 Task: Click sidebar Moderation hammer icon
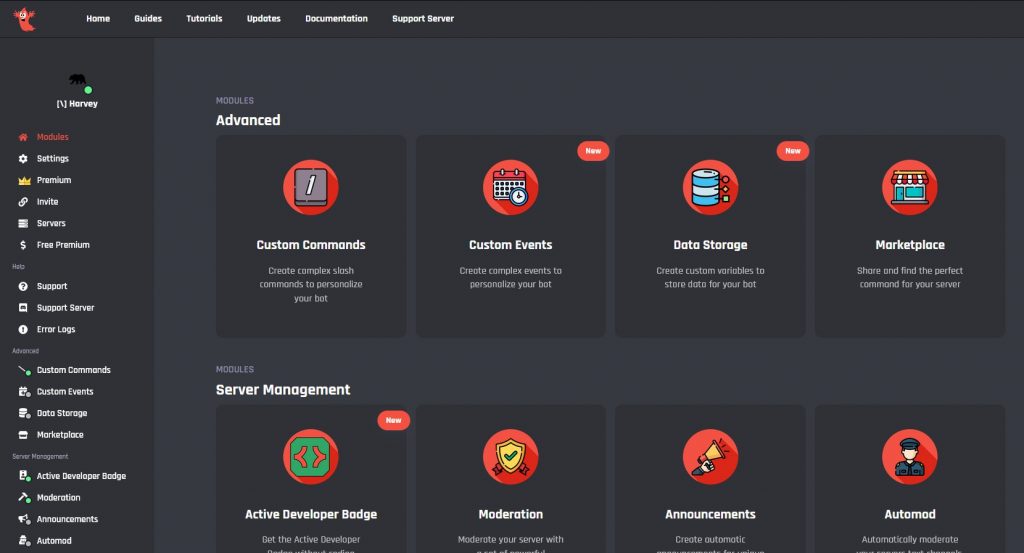coord(24,498)
